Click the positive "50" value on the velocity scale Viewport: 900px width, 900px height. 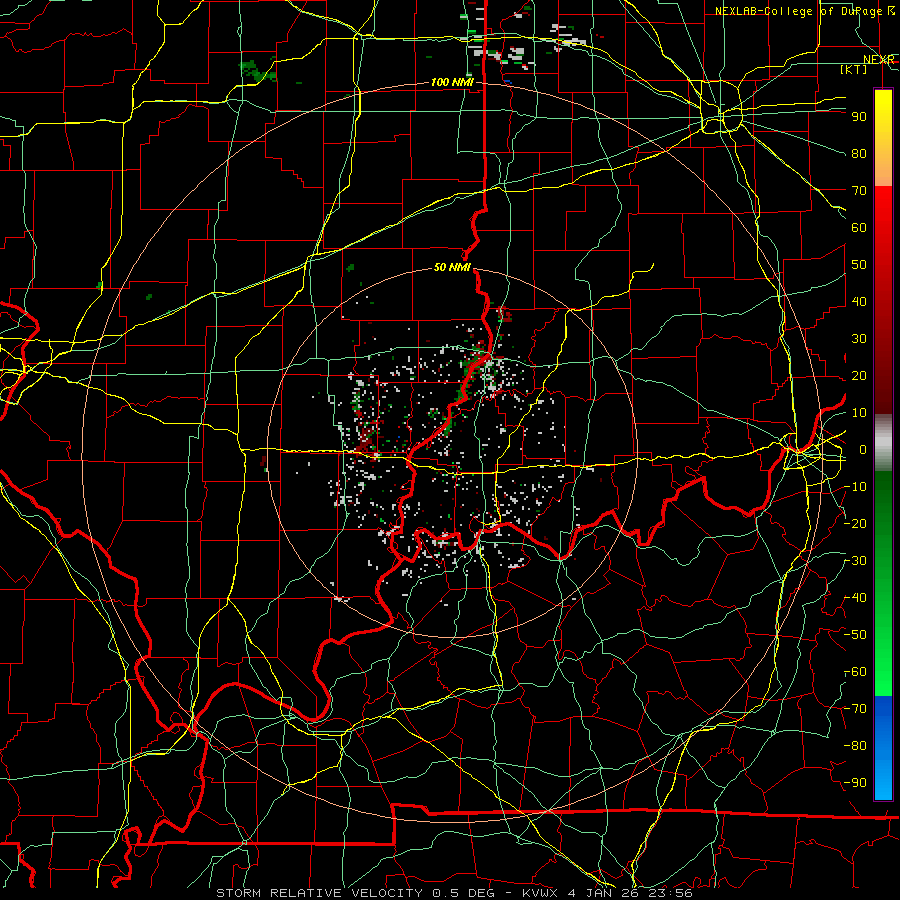pyautogui.click(x=859, y=265)
